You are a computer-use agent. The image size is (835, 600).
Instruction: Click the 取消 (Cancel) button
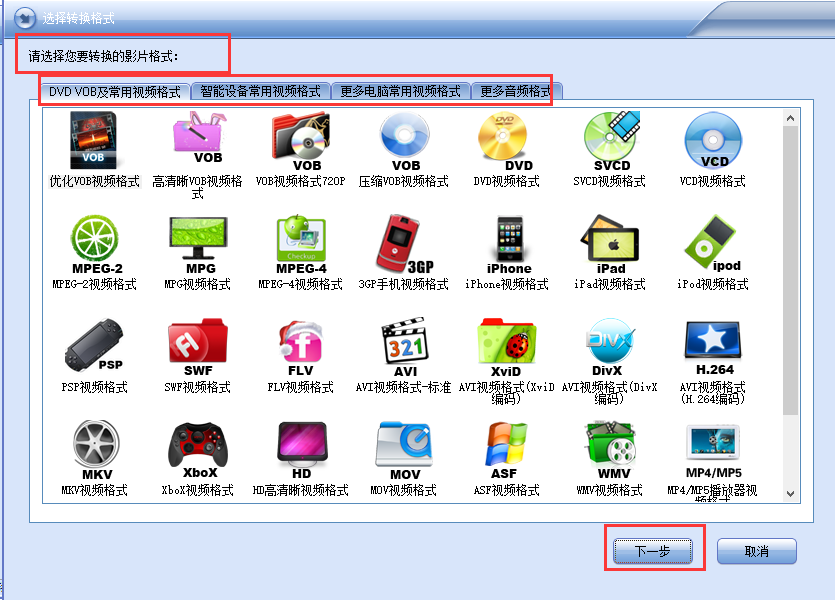click(757, 551)
